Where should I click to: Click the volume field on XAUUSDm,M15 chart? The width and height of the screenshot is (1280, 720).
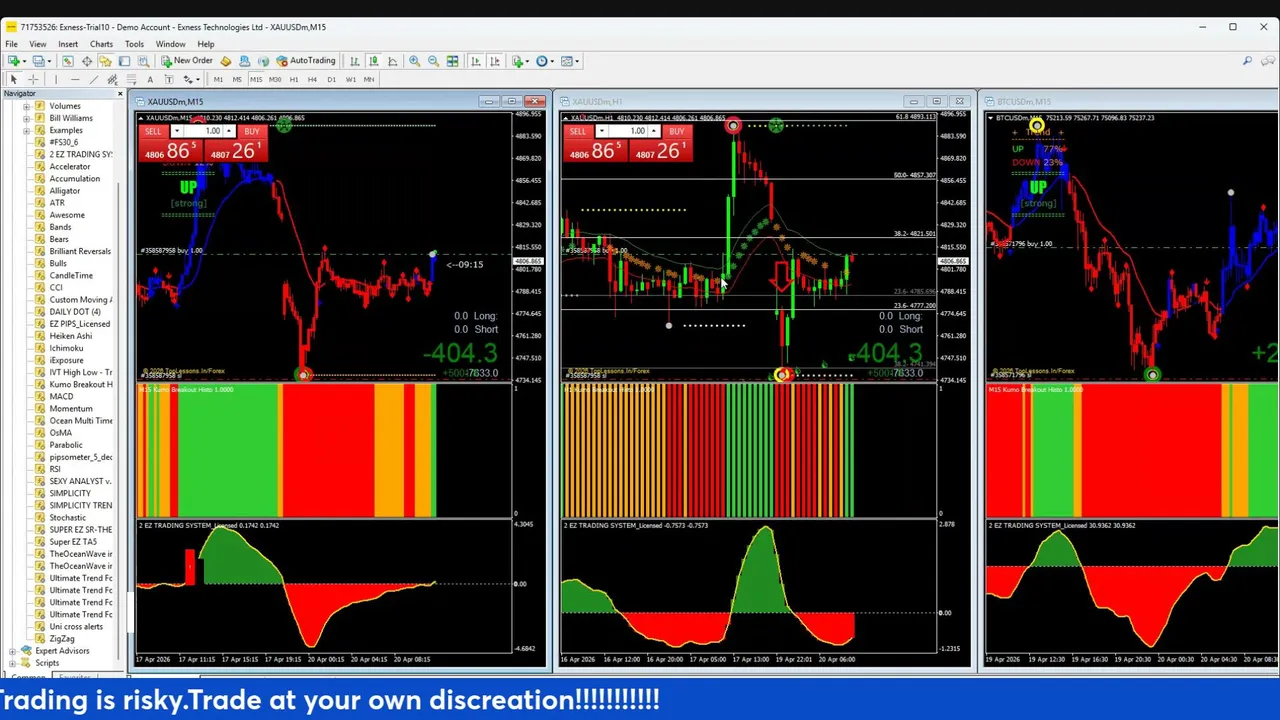click(204, 132)
